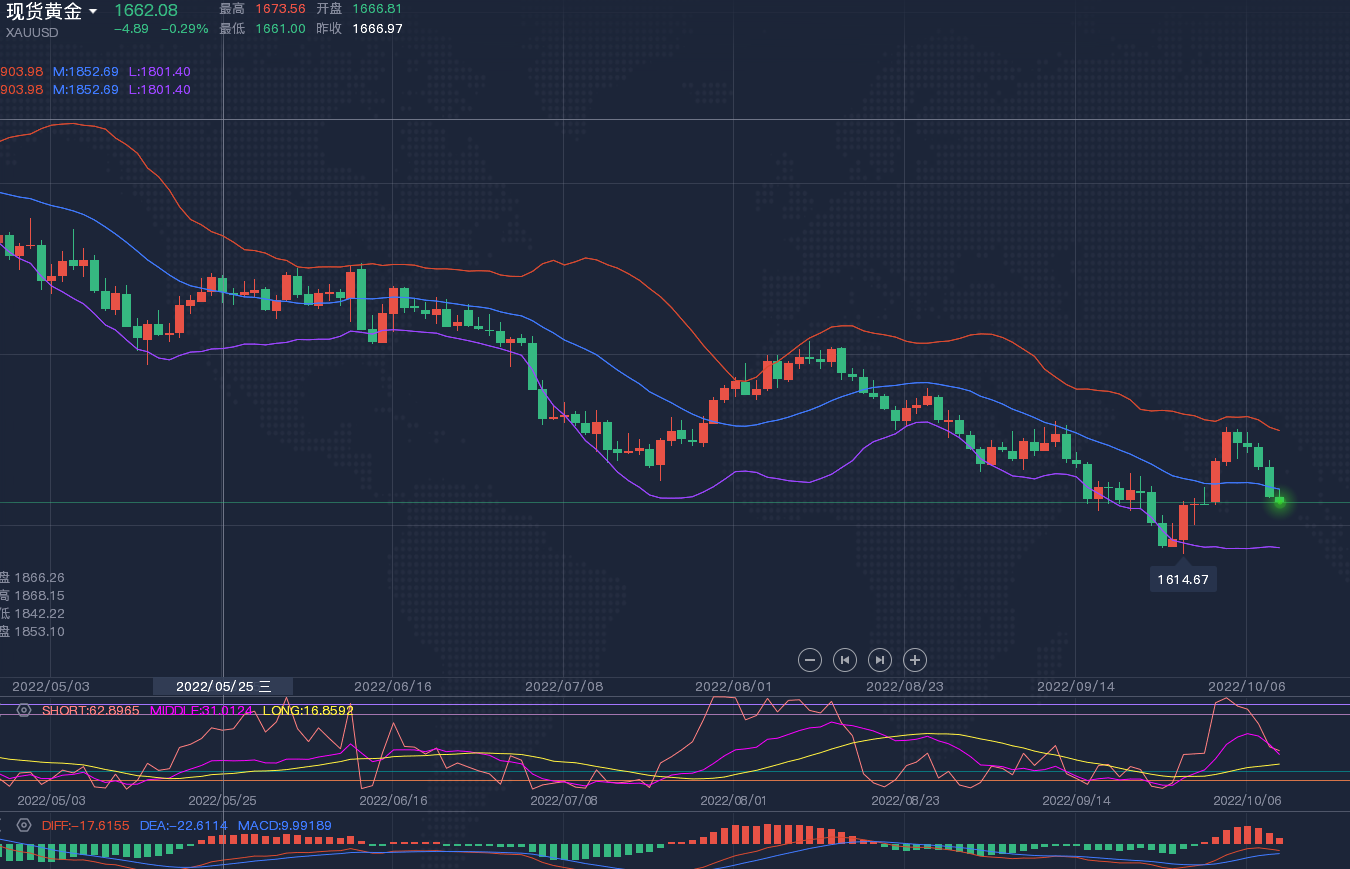1350x869 pixels.
Task: Click the highlighted 2022/05/25 date marker
Action: (222, 686)
